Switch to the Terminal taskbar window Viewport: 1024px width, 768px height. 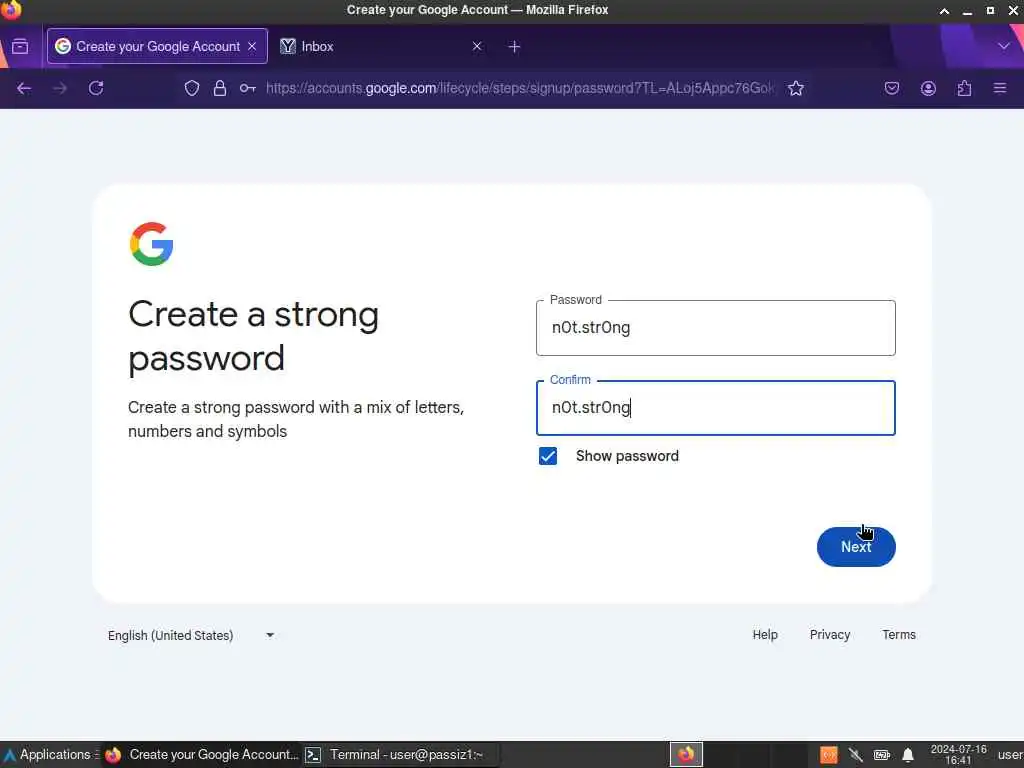click(x=400, y=755)
